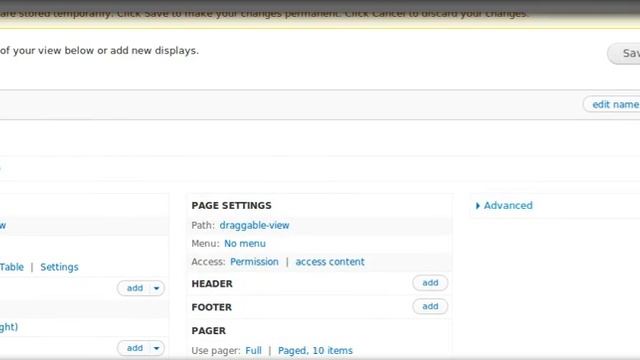Select the 'Access:' label
The width and height of the screenshot is (640, 360).
[208, 262]
